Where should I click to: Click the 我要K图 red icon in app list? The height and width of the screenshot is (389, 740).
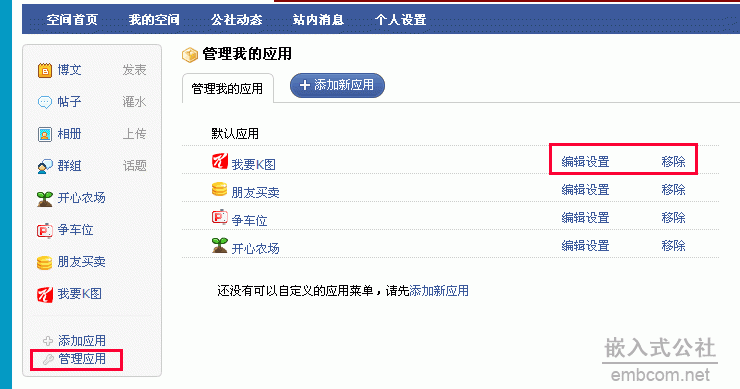(219, 161)
